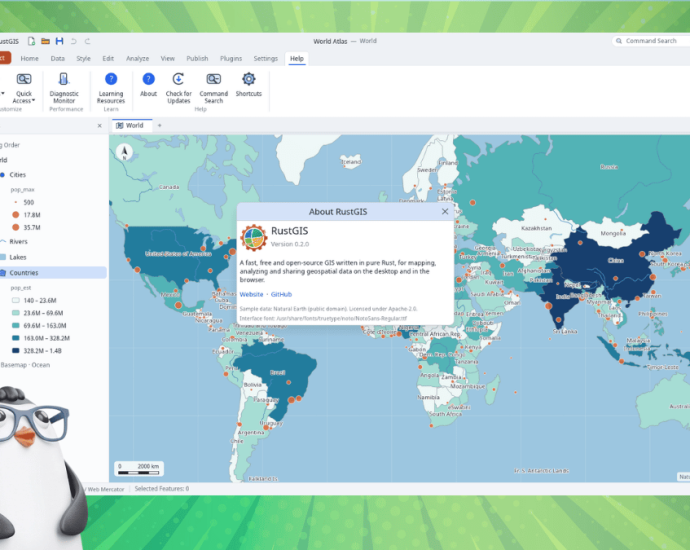Click the About ribbon icon
The width and height of the screenshot is (690, 550).
click(x=148, y=84)
